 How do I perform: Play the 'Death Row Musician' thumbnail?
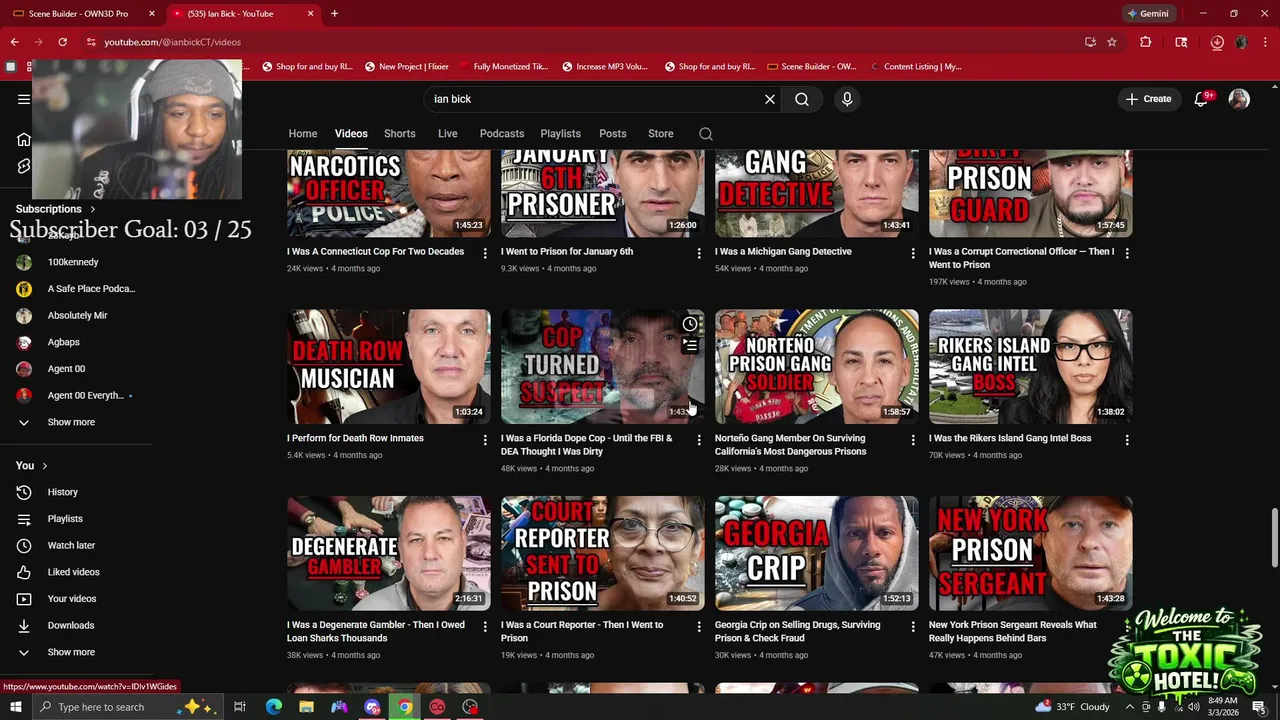click(x=389, y=366)
